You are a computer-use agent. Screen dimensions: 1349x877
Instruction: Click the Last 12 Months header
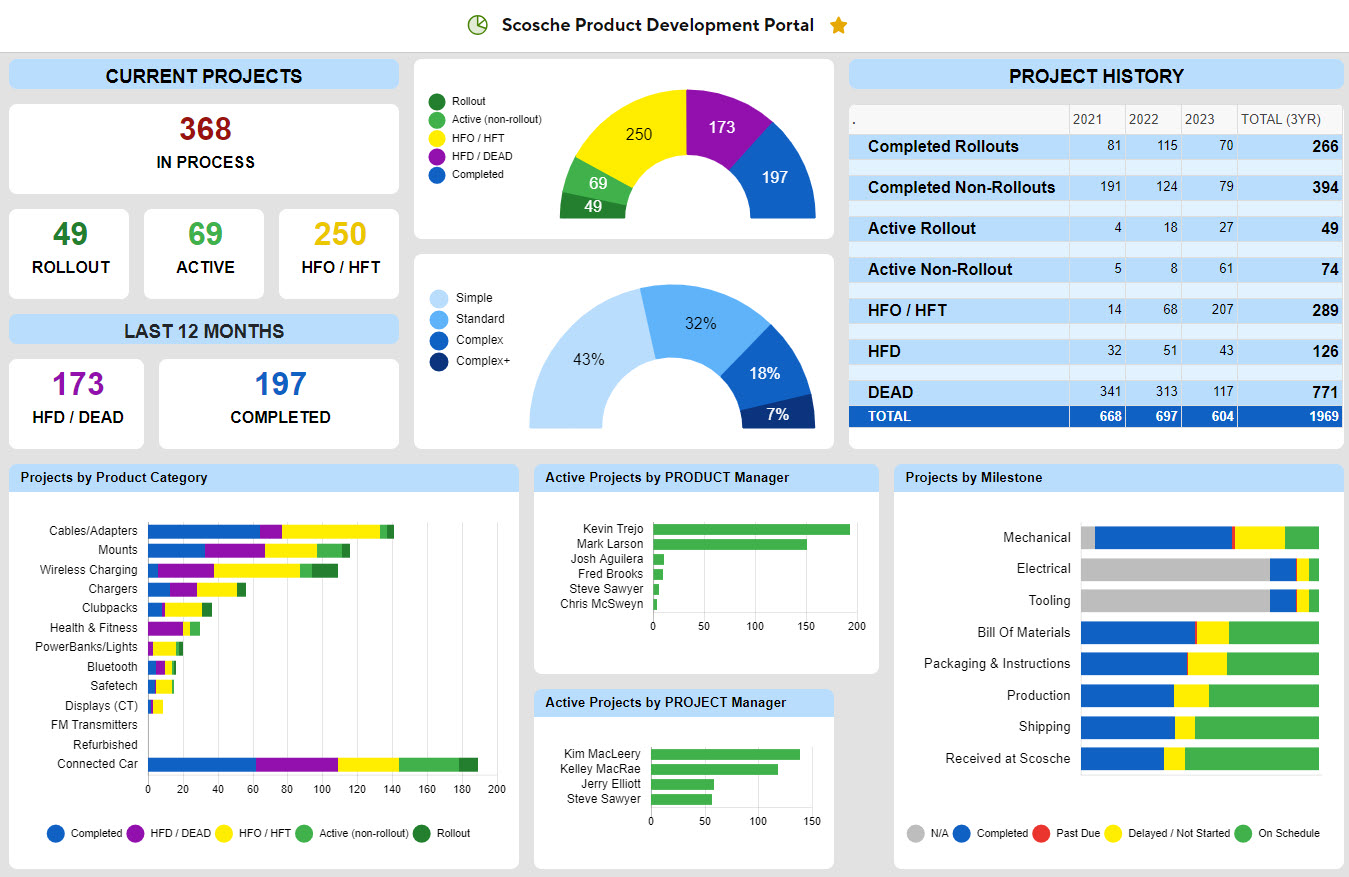(204, 330)
